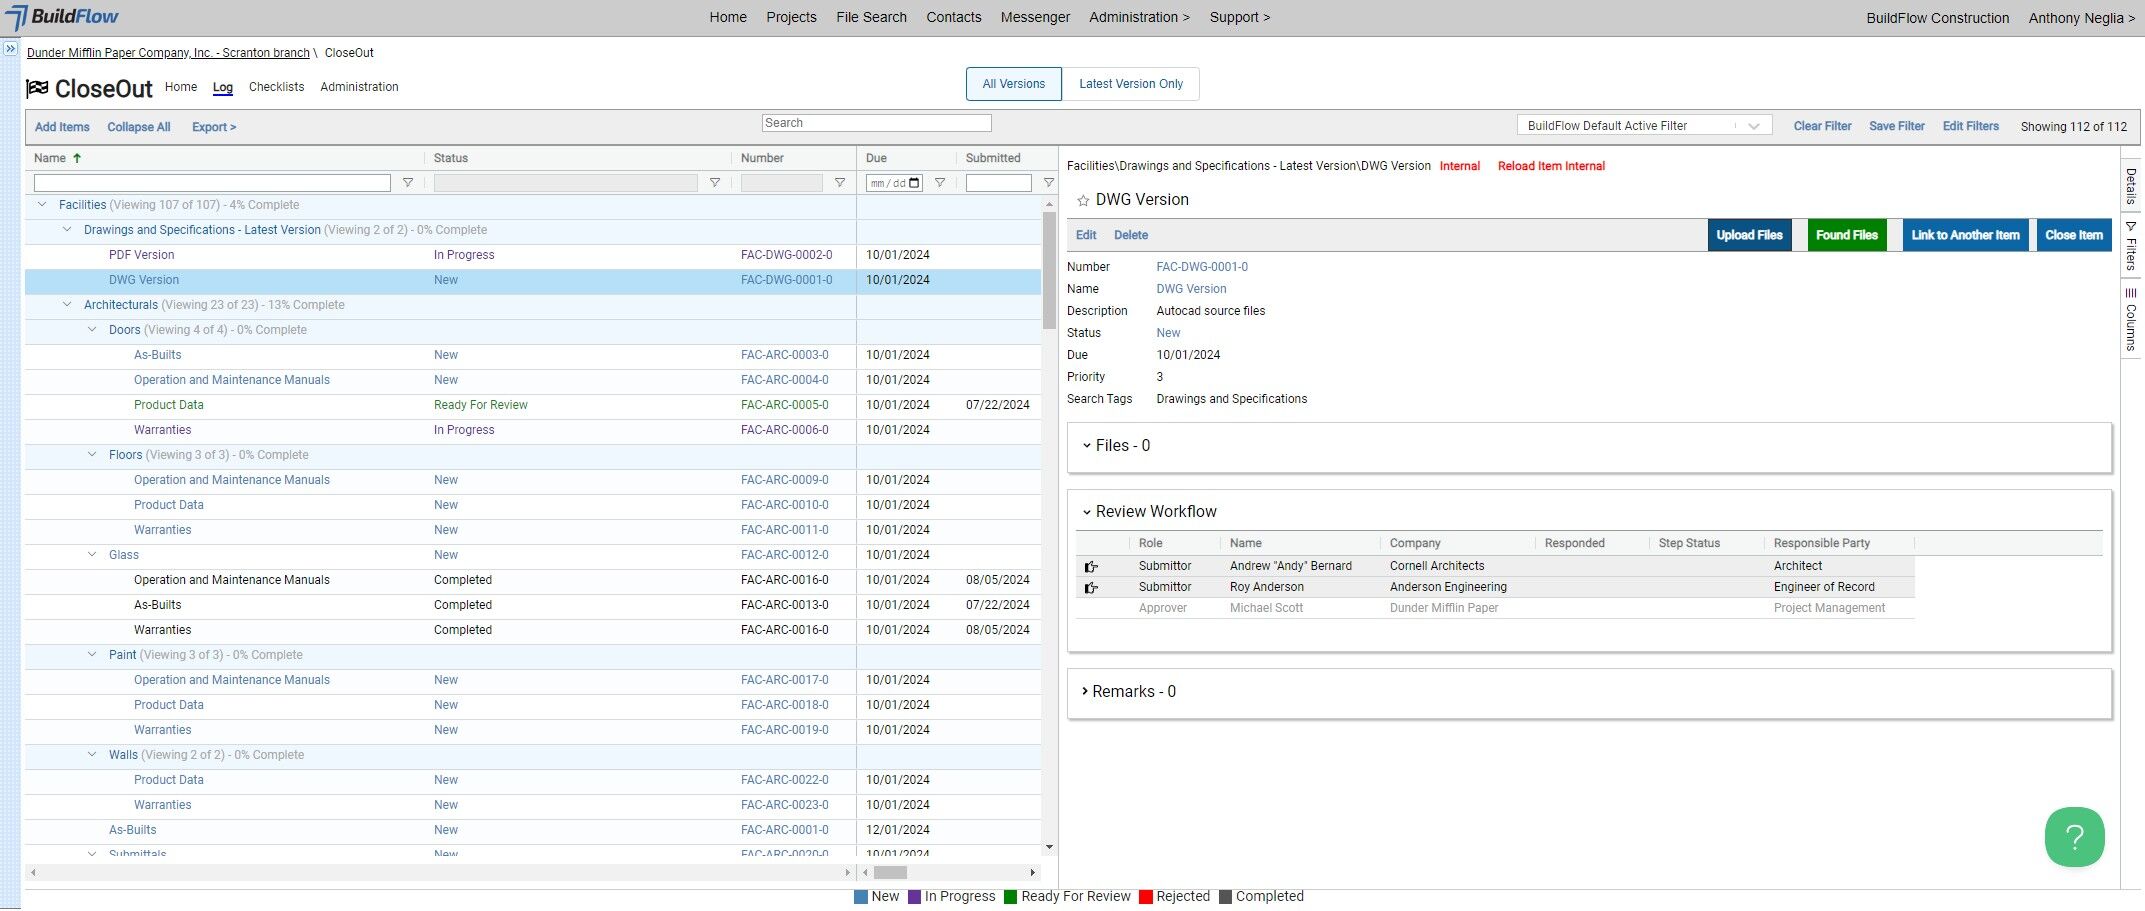Switch to Latest Version Only view
Image resolution: width=2145 pixels, height=911 pixels.
(1130, 84)
